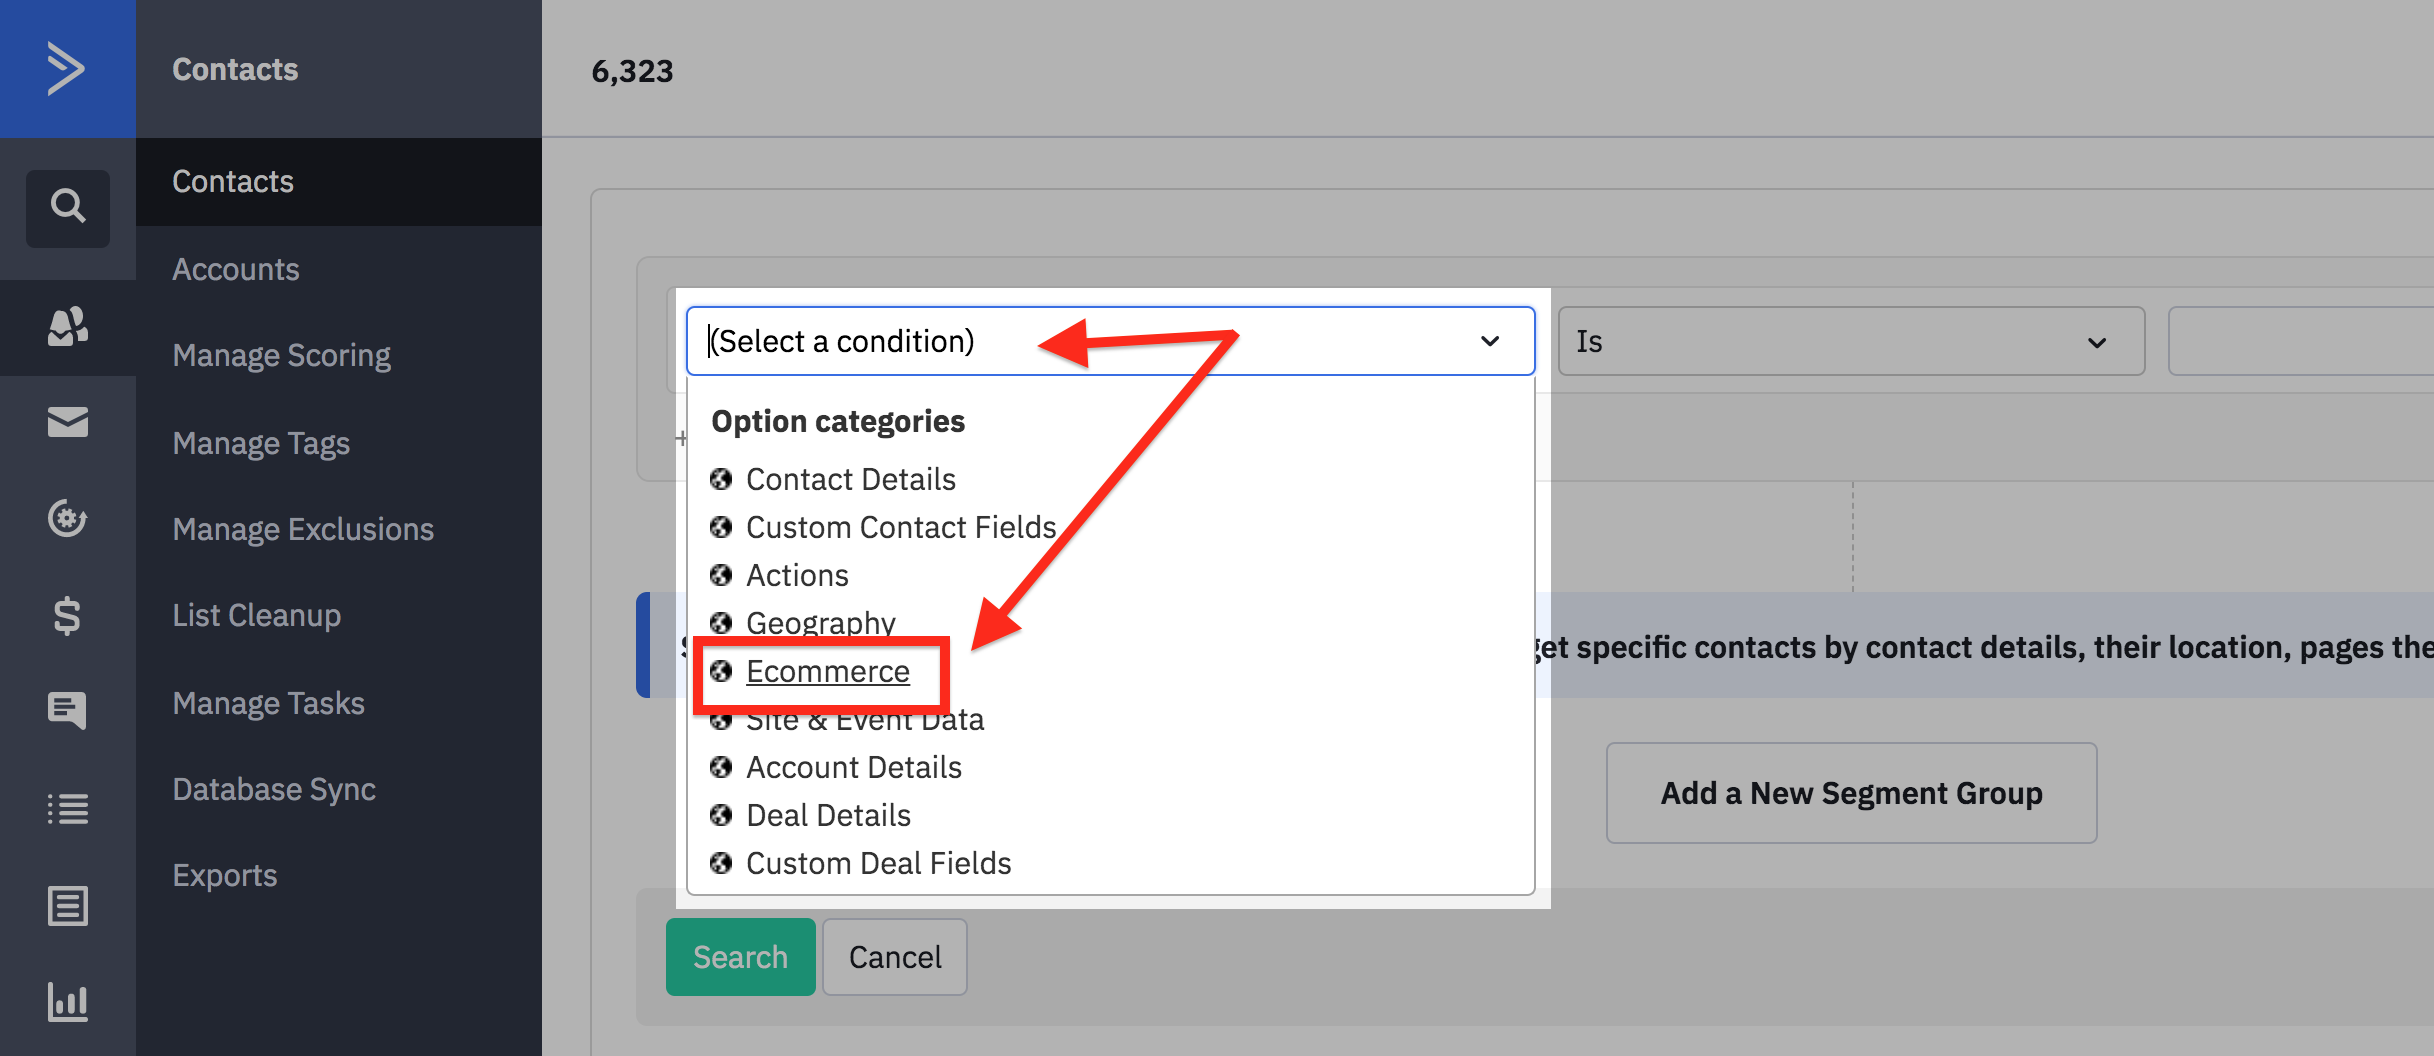
Task: Open Manage Exclusions
Action: point(303,529)
